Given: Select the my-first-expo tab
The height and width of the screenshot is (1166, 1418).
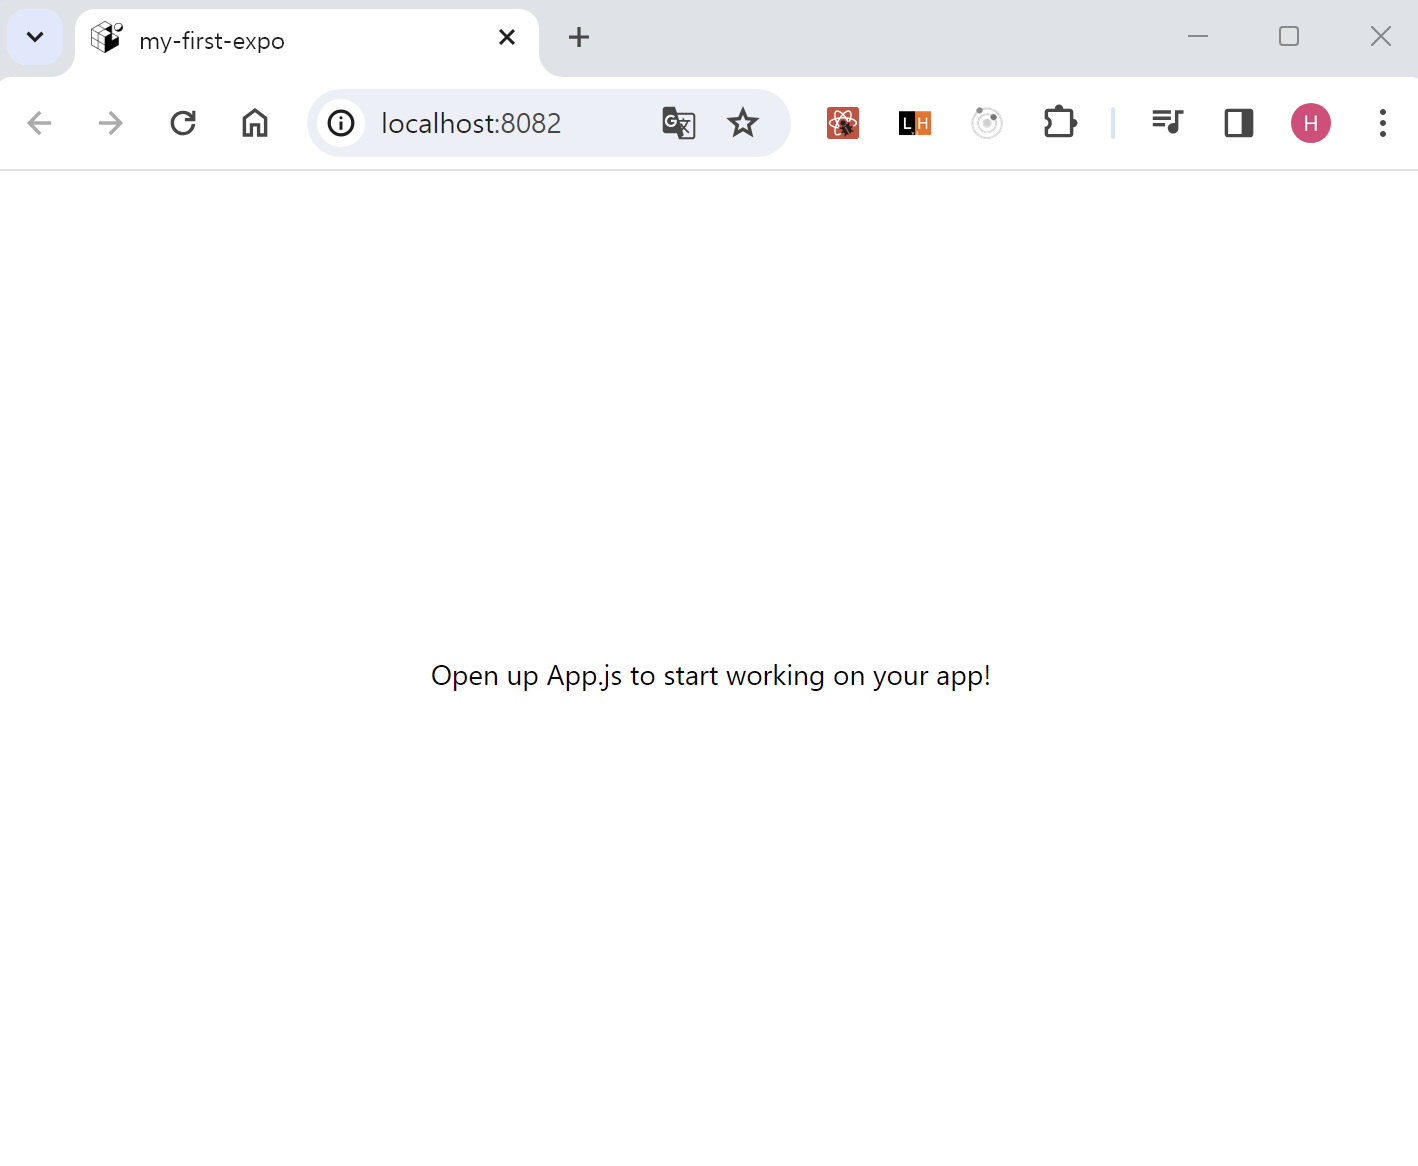Looking at the screenshot, I should click(300, 40).
